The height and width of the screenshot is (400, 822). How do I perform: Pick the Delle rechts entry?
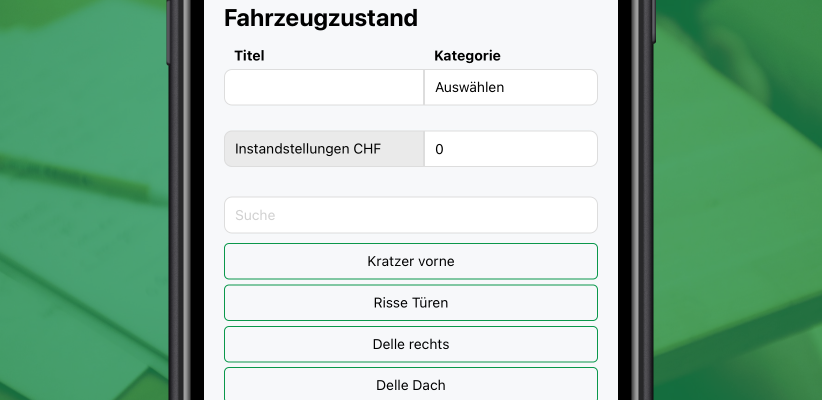410,344
